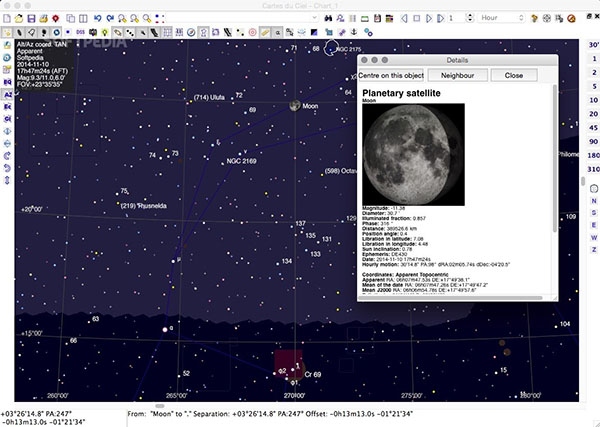Click the Moon image in Details
Viewport: 600px width, 427px height.
[413, 154]
